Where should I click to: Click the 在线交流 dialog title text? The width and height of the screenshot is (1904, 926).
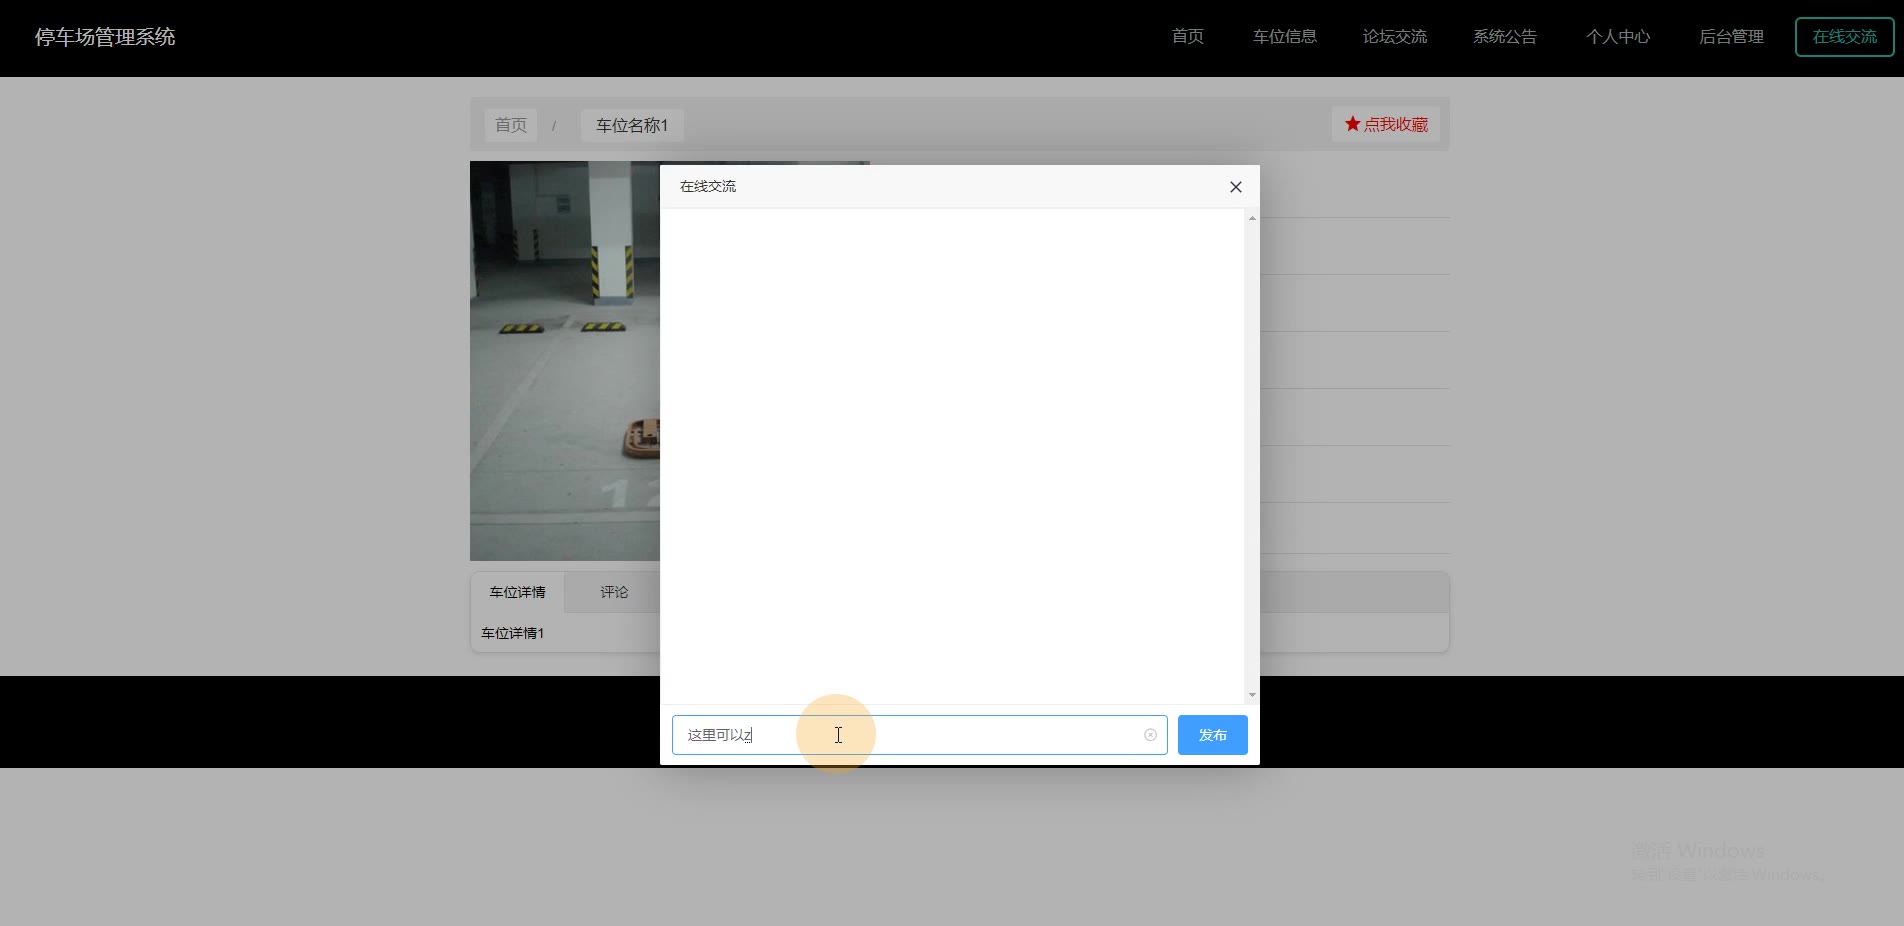[708, 186]
